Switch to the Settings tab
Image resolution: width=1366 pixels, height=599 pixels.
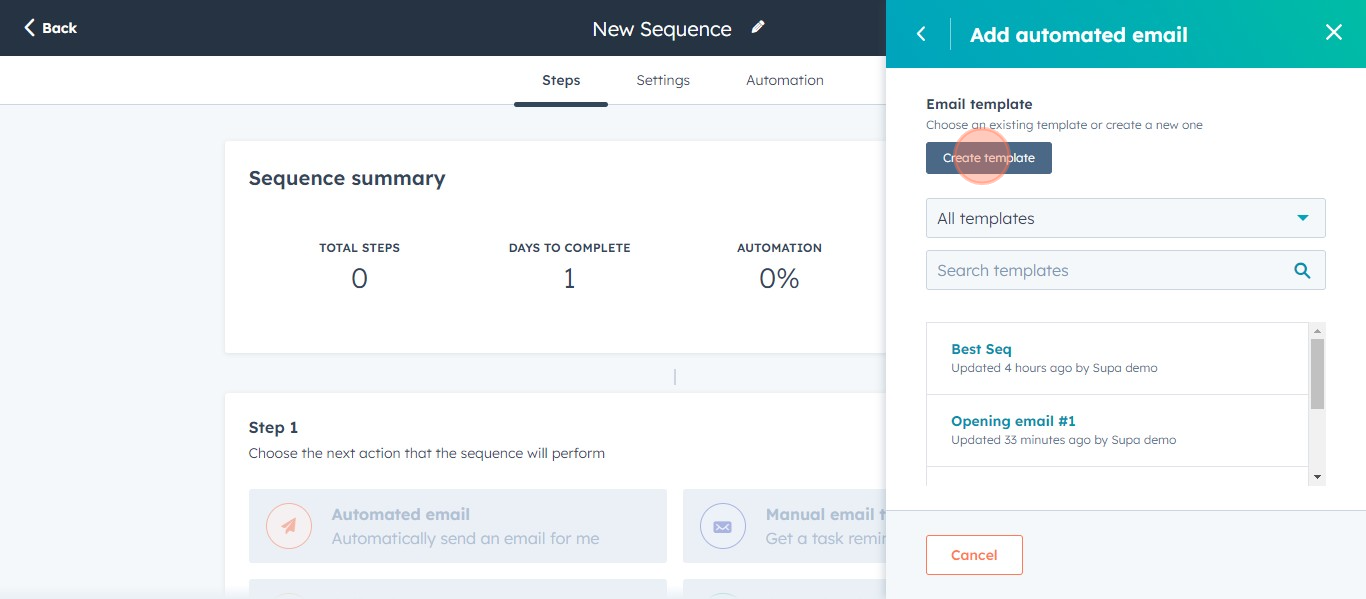pyautogui.click(x=663, y=80)
